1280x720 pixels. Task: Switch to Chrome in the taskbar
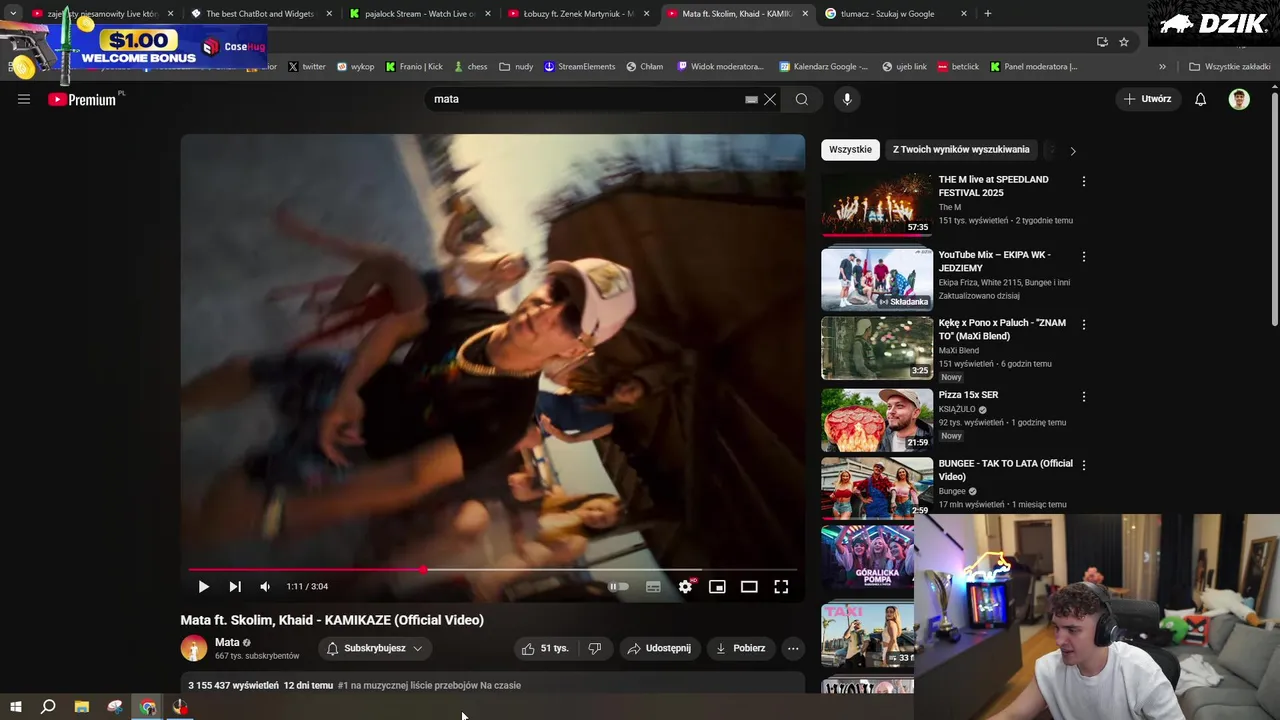148,707
